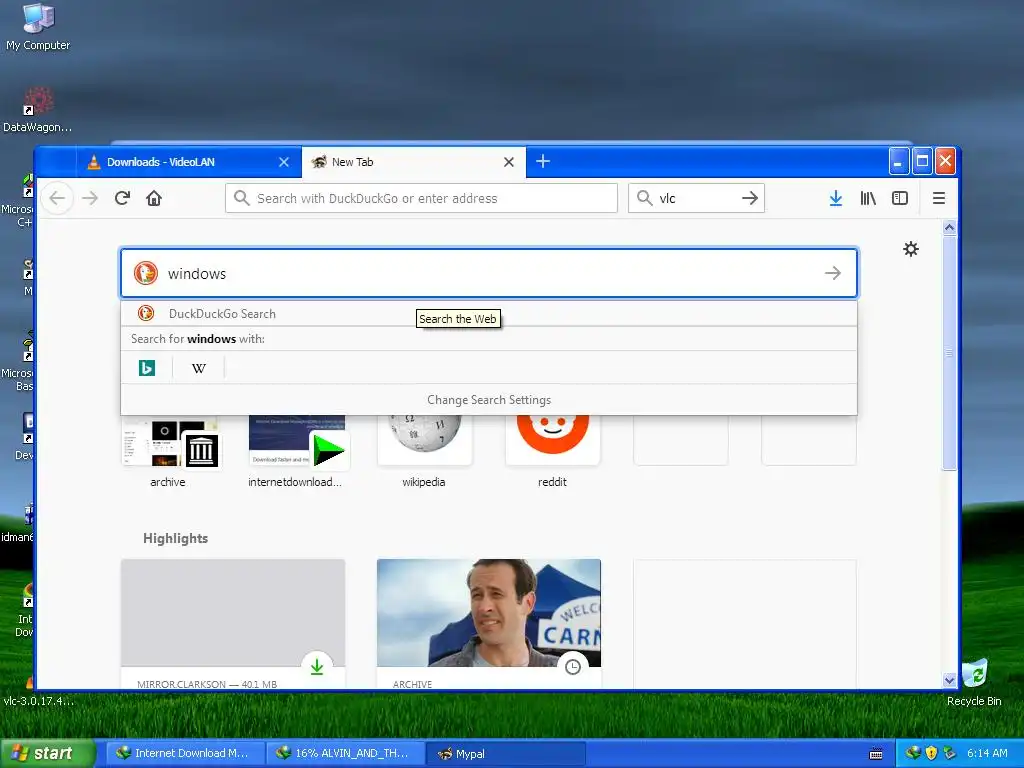1024x768 pixels.
Task: Close the Downloads - VideoLAN tab
Action: click(284, 162)
